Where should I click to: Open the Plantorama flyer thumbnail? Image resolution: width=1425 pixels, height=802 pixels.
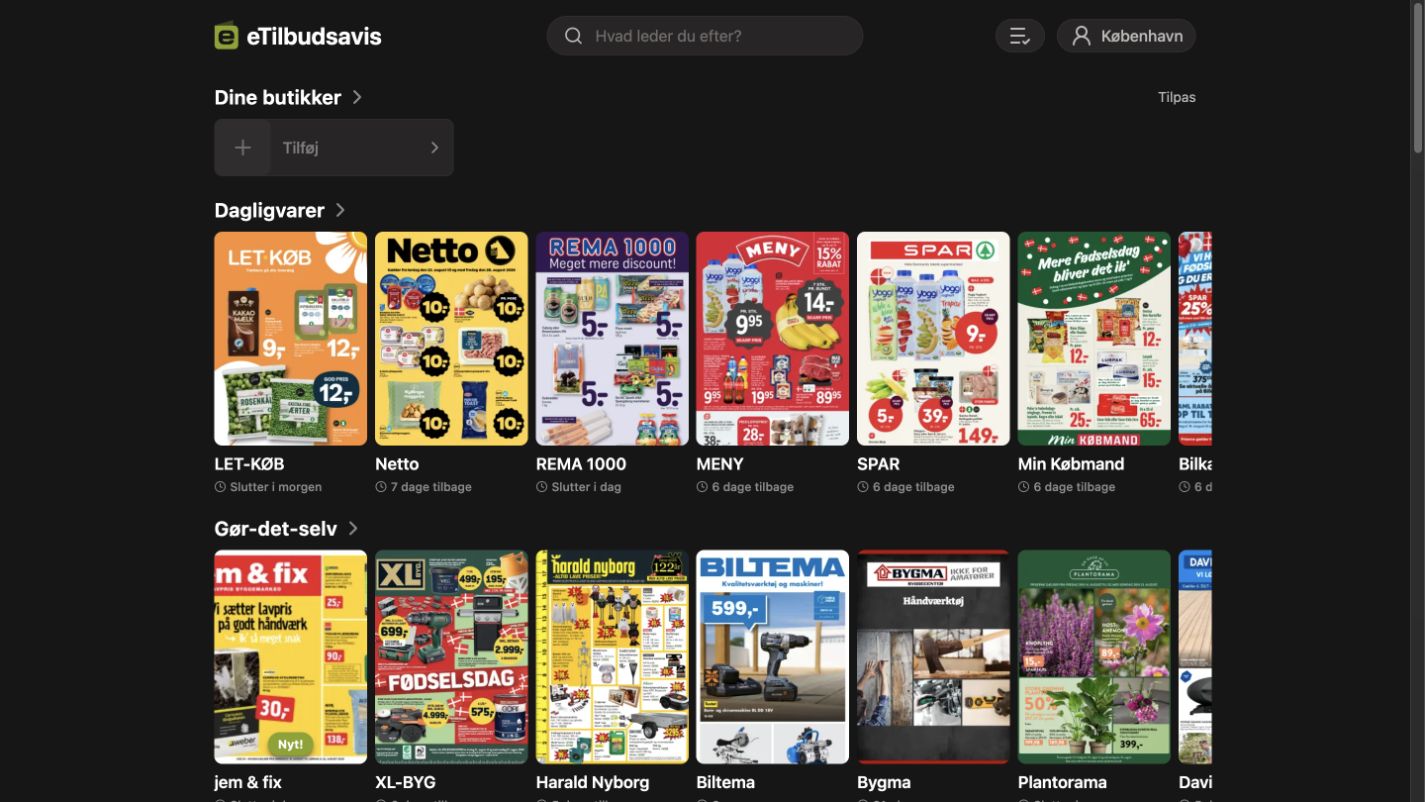1094,657
